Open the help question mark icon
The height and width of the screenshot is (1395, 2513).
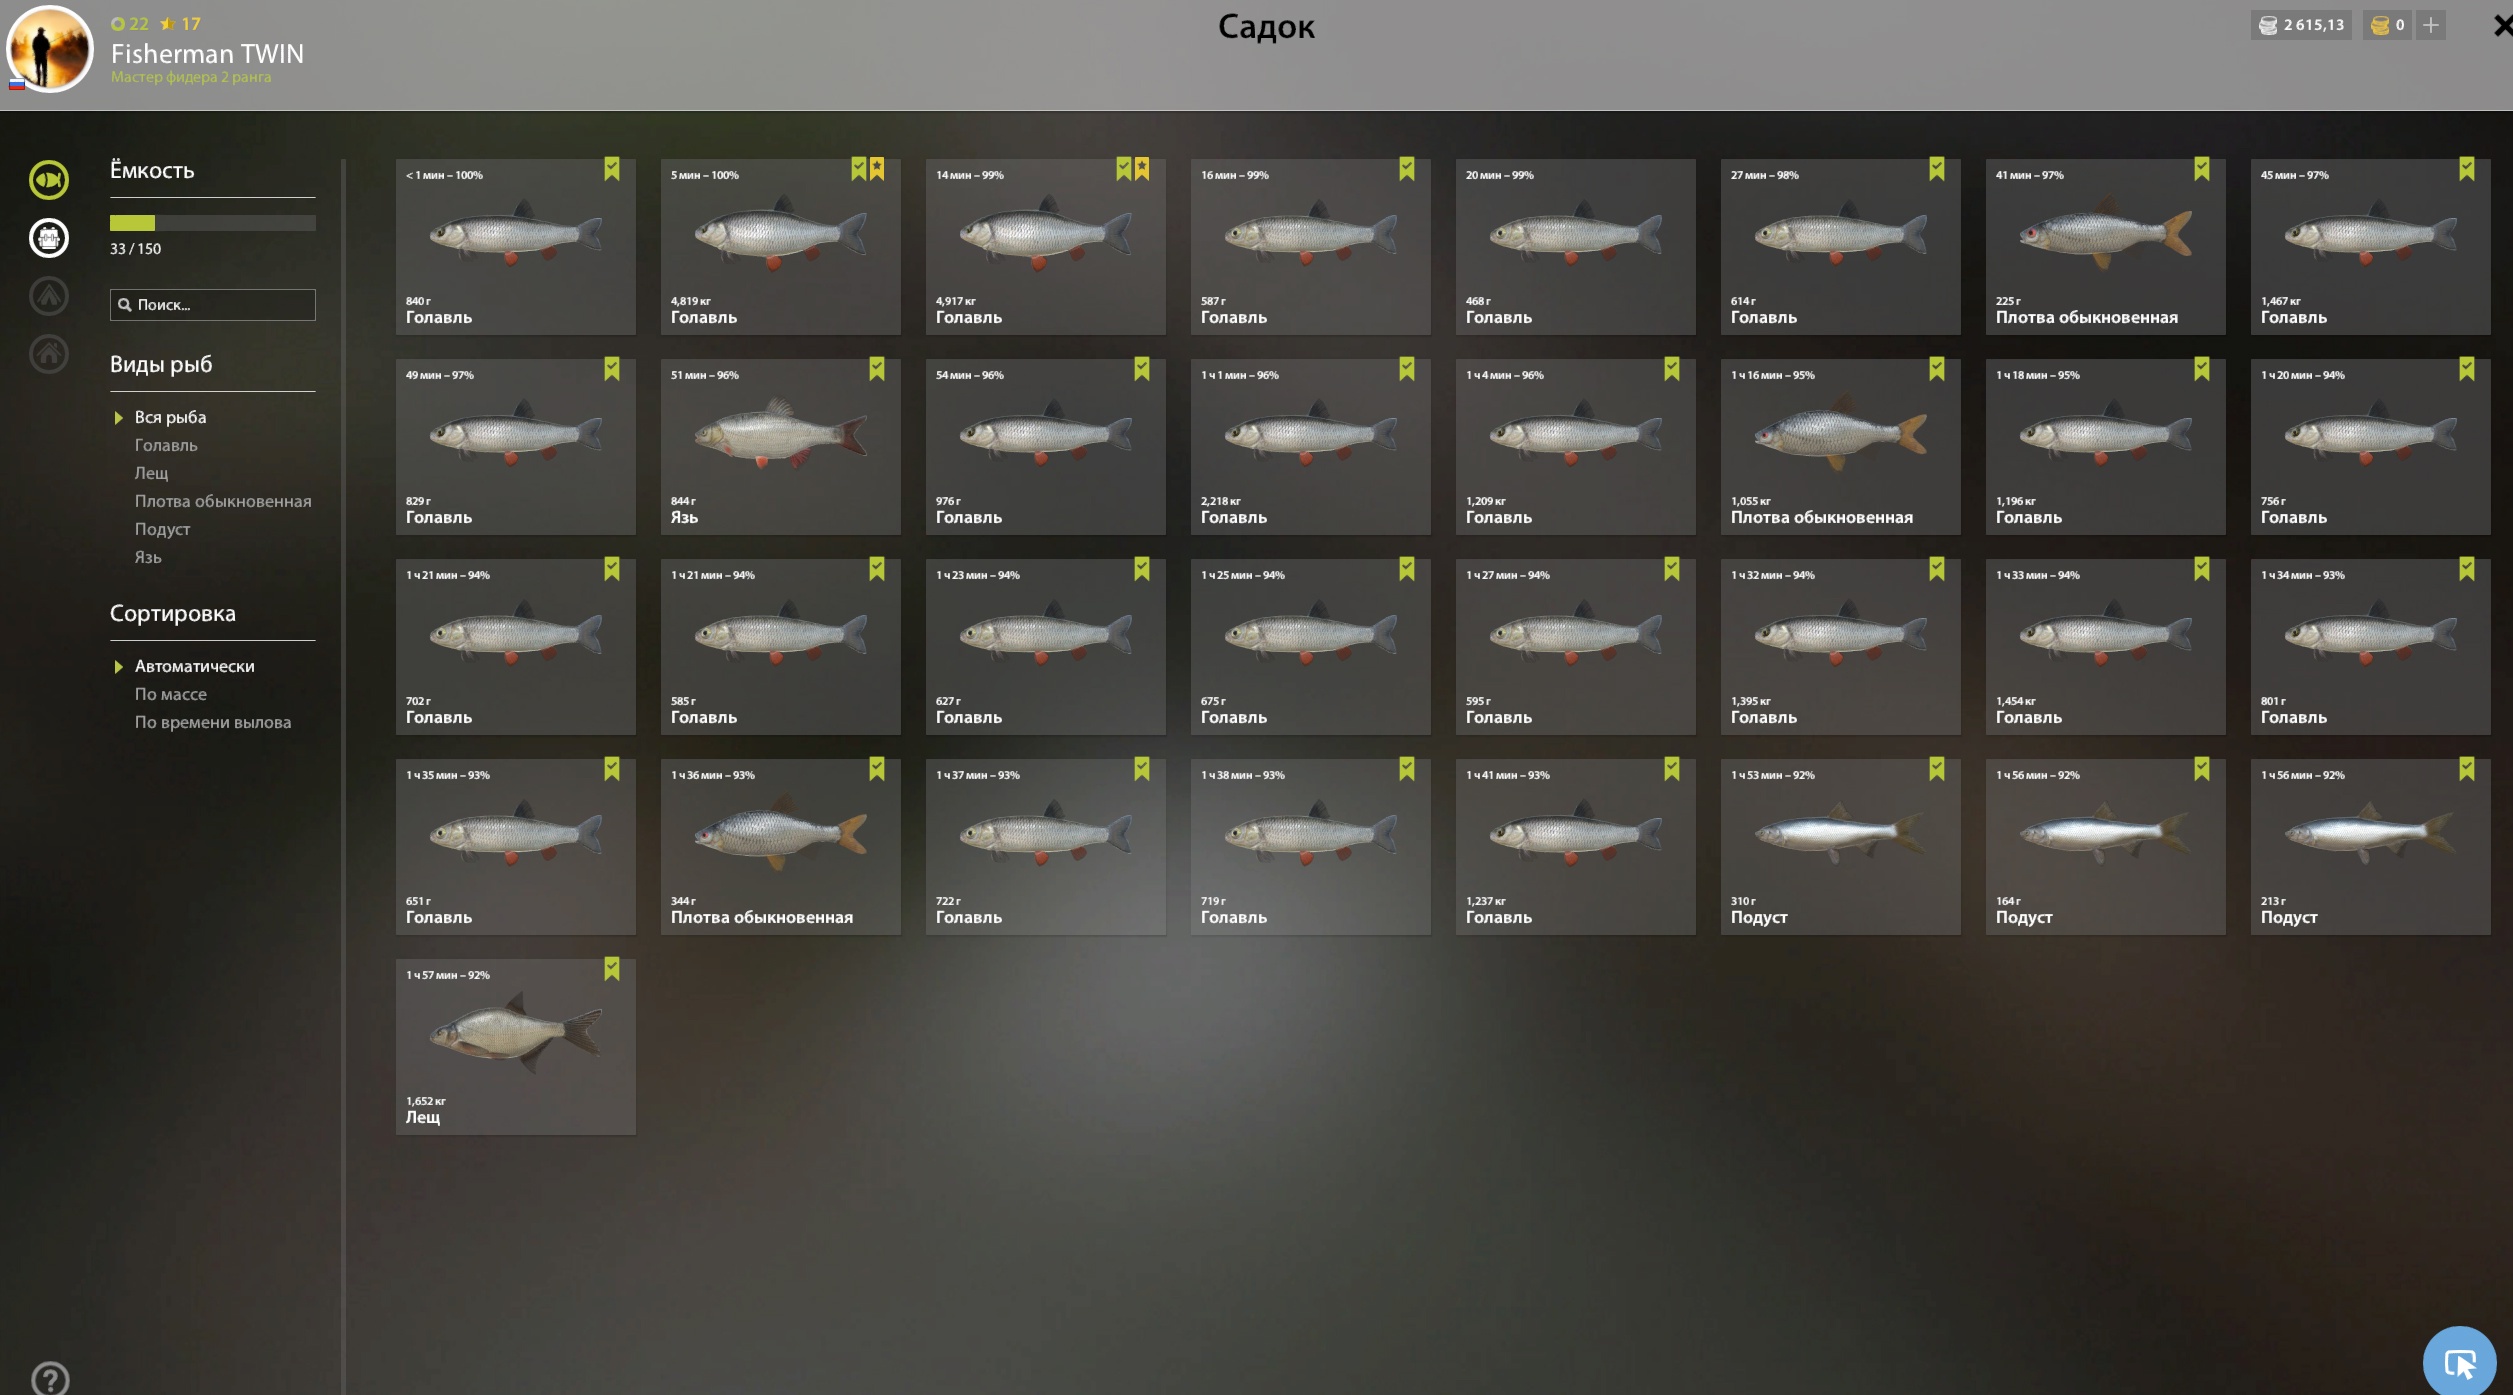click(x=49, y=1379)
